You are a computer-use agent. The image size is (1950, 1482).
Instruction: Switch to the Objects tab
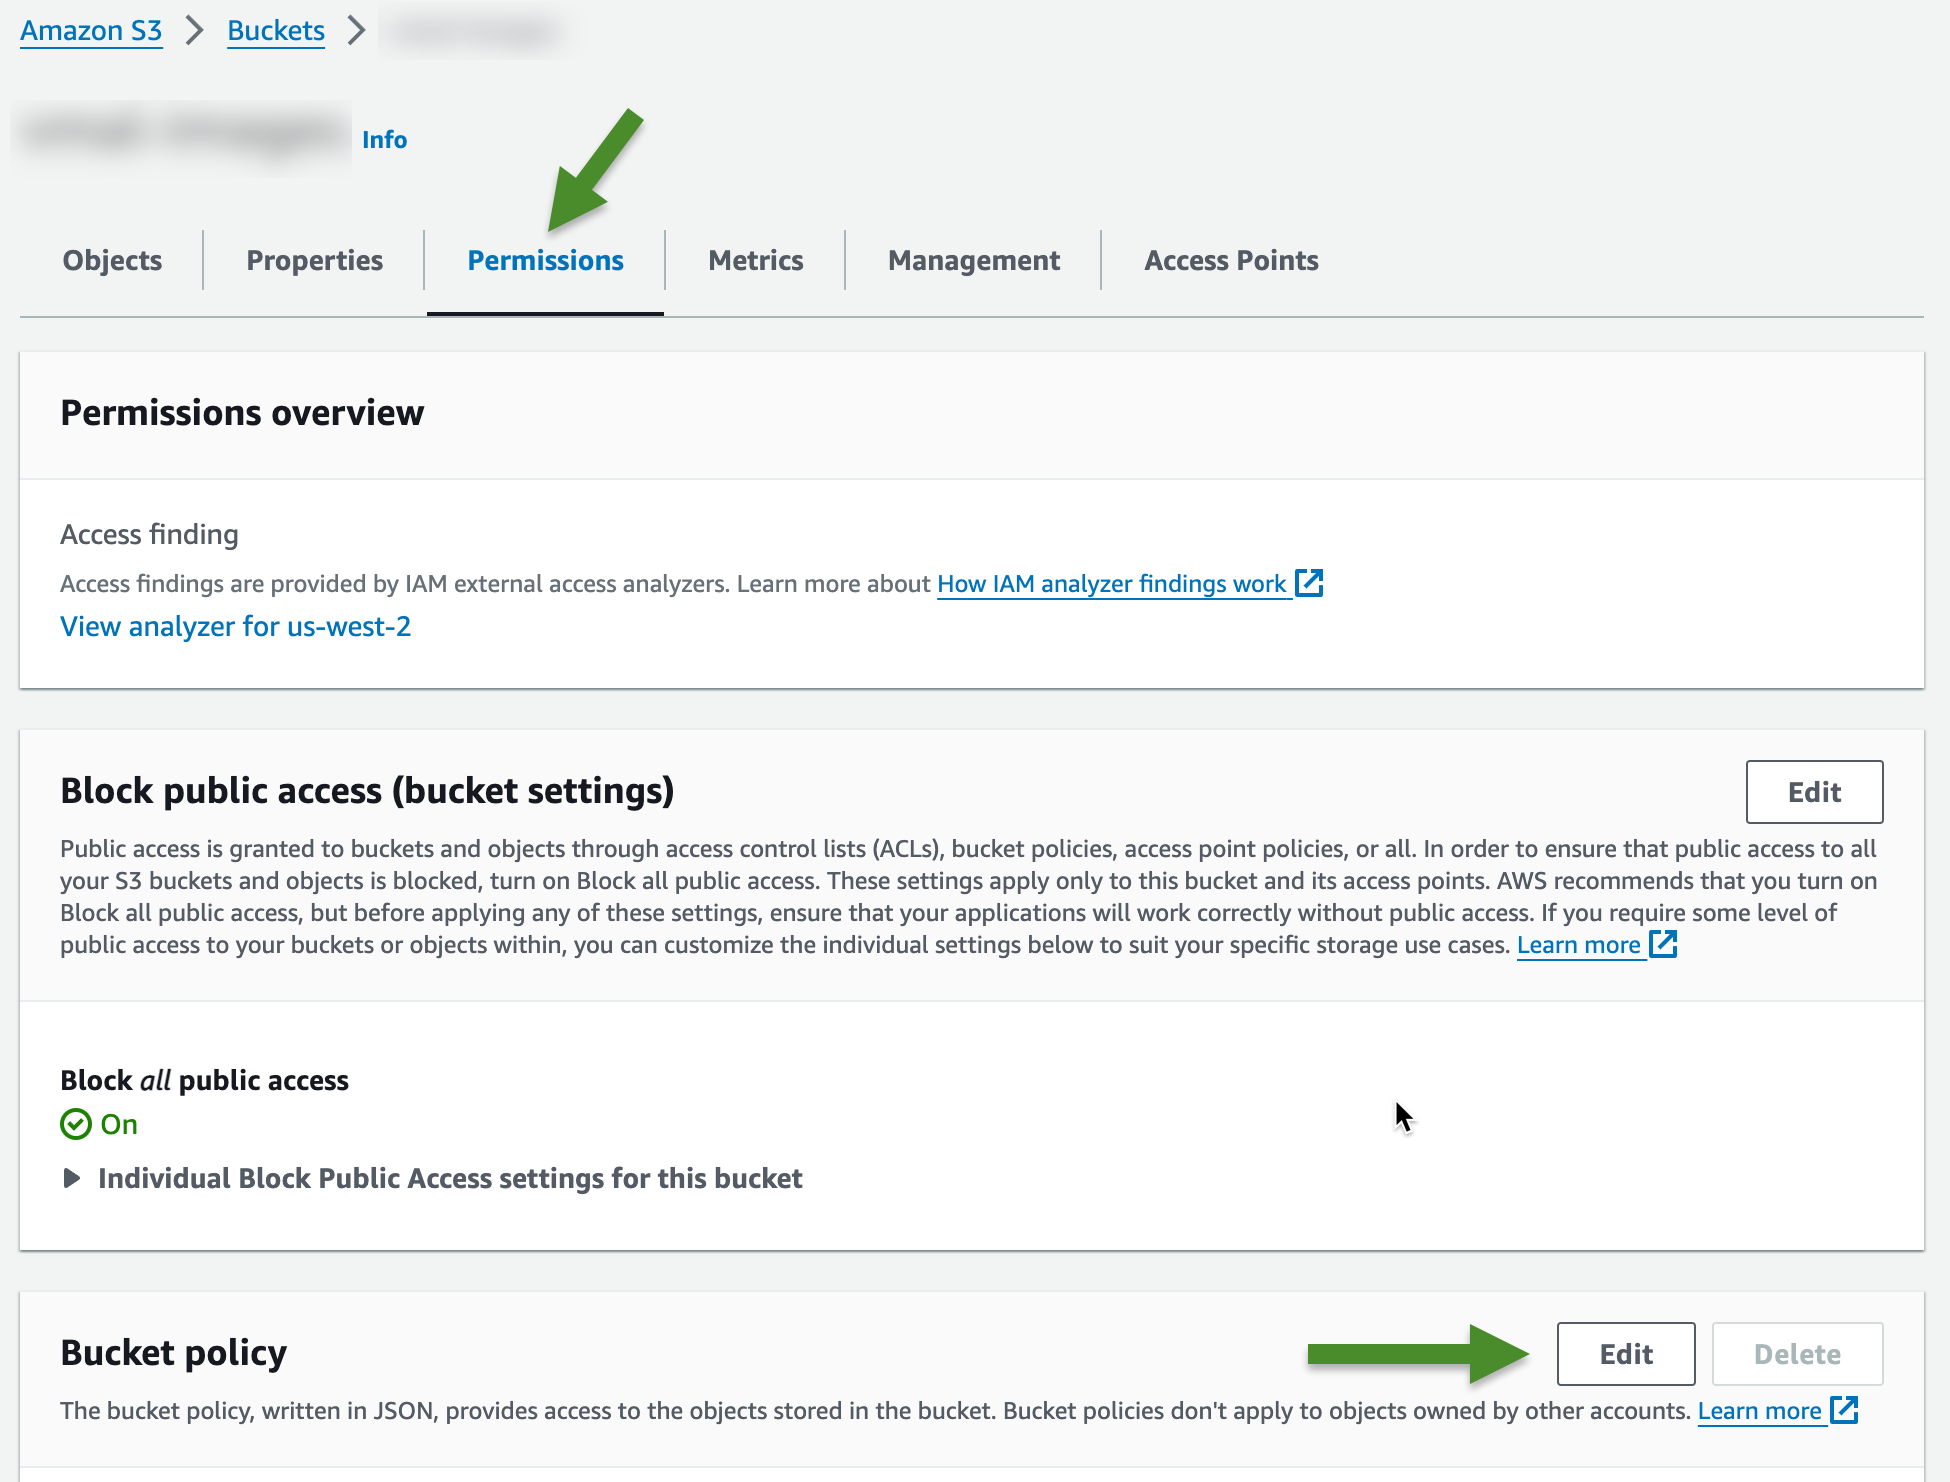[x=111, y=260]
